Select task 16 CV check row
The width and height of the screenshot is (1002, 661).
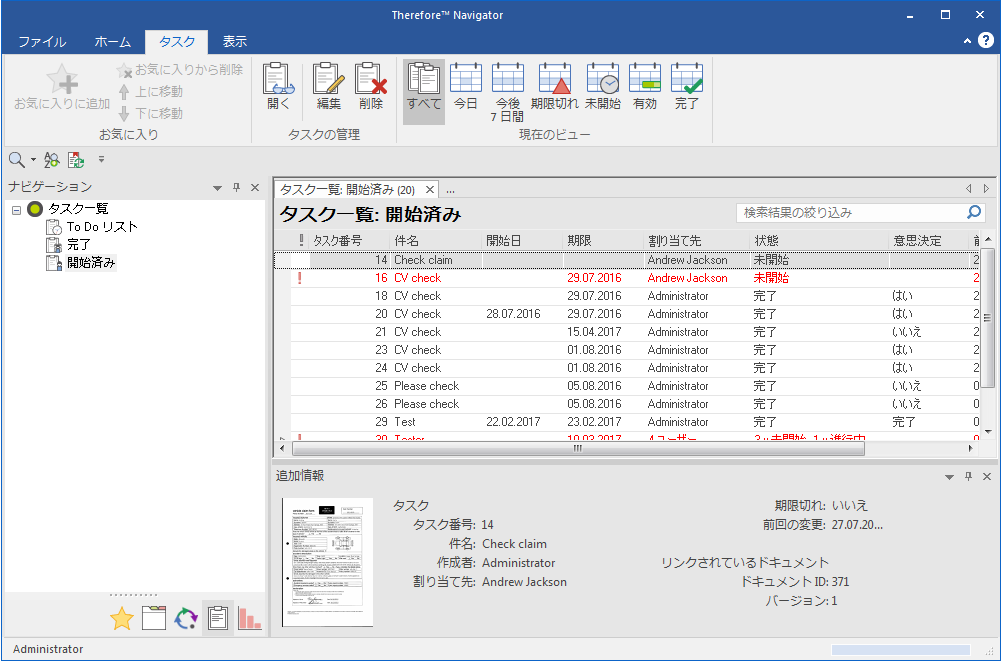pos(626,278)
